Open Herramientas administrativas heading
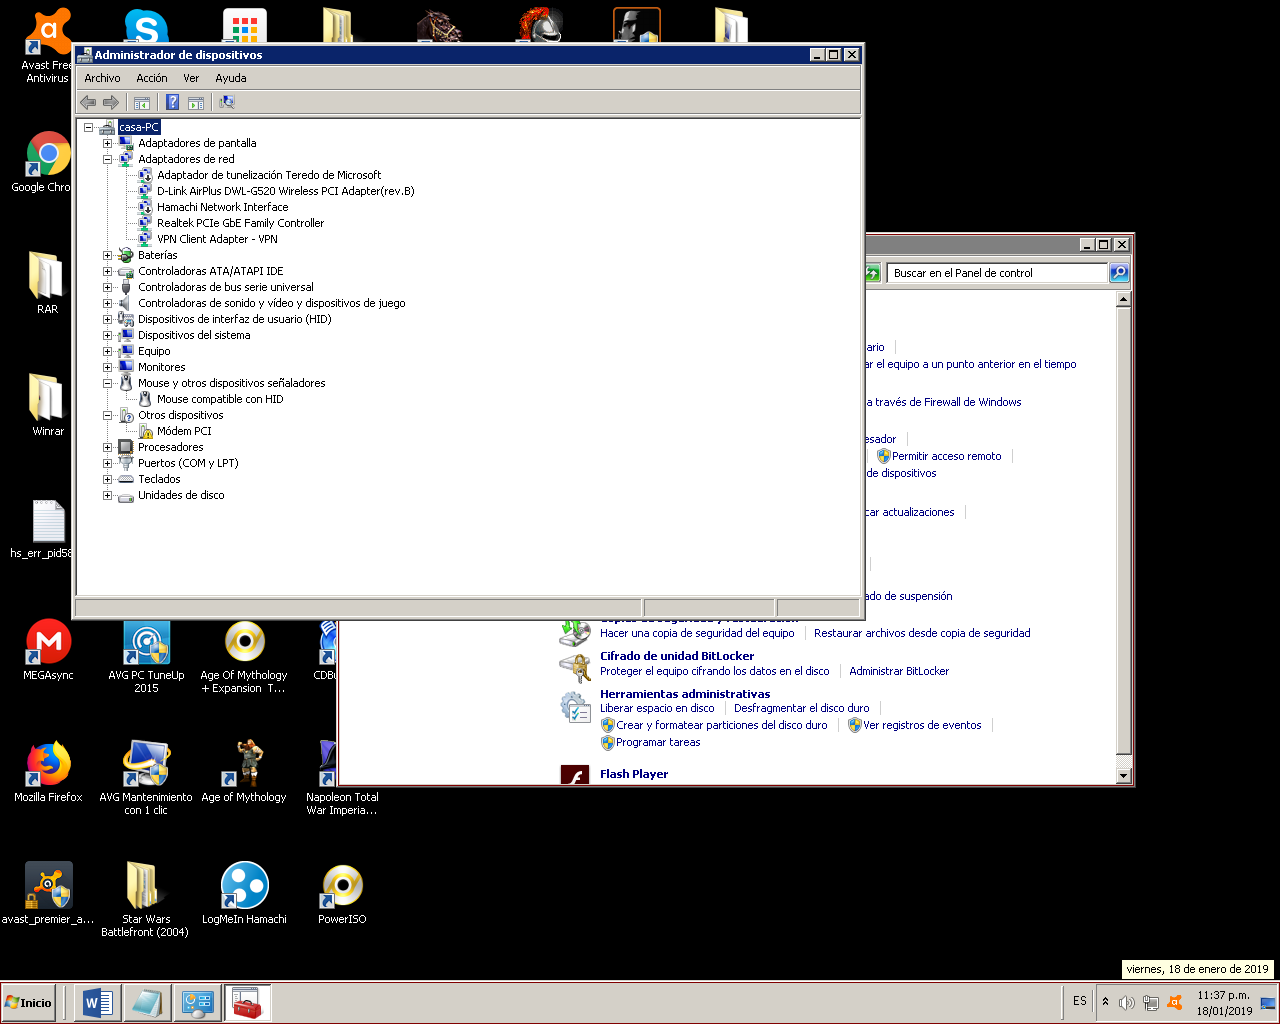 [x=685, y=694]
